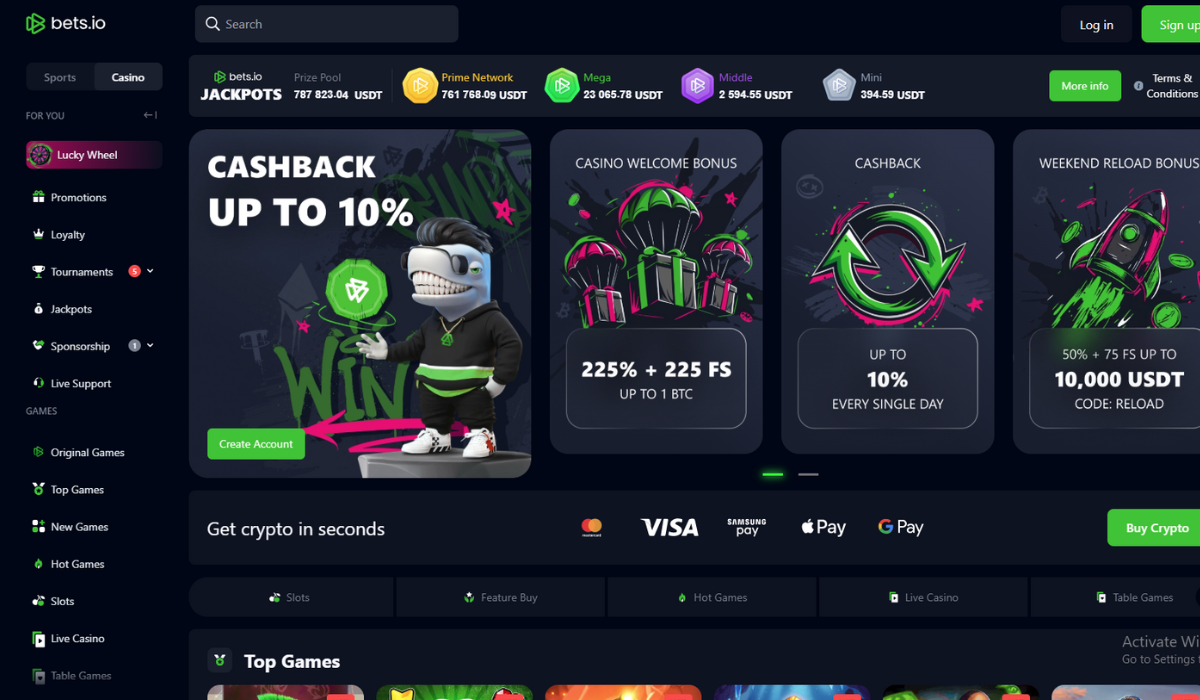1200x700 pixels.
Task: Collapse the sidebar with arrow icon
Action: point(150,115)
